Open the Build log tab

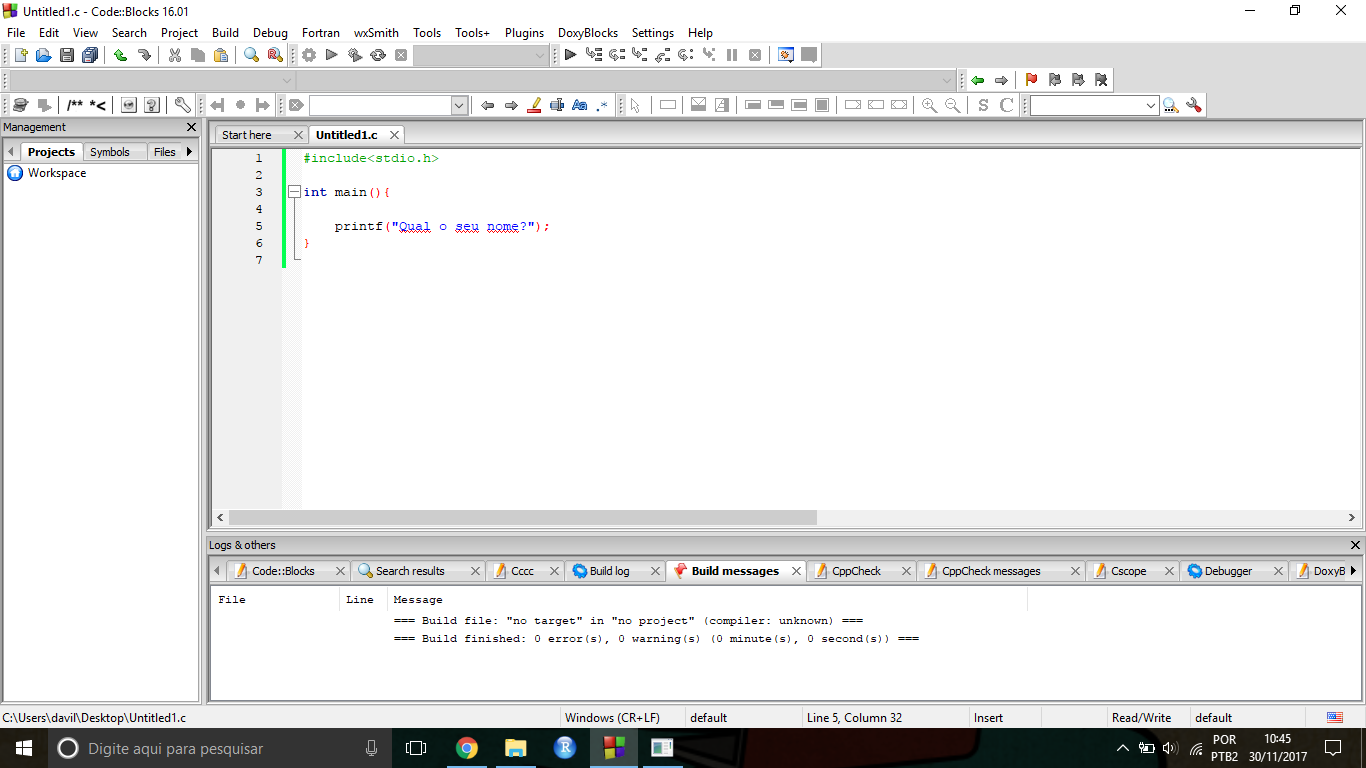click(609, 571)
